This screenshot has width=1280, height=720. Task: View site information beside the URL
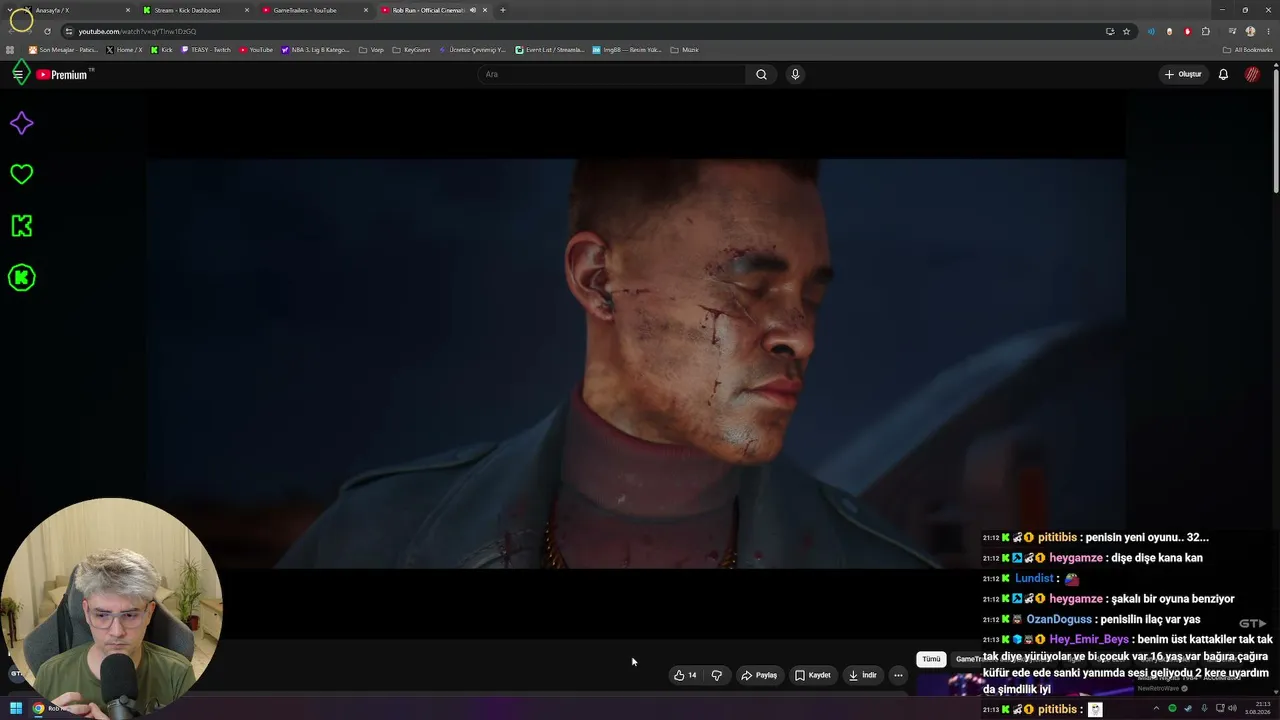click(x=68, y=31)
